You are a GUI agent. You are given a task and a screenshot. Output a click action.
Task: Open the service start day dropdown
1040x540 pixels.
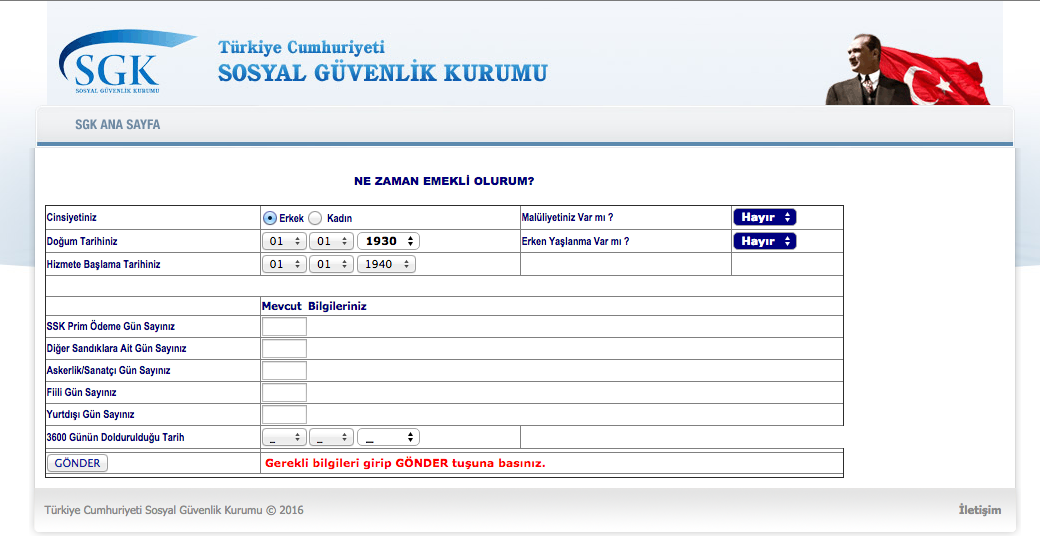(284, 264)
